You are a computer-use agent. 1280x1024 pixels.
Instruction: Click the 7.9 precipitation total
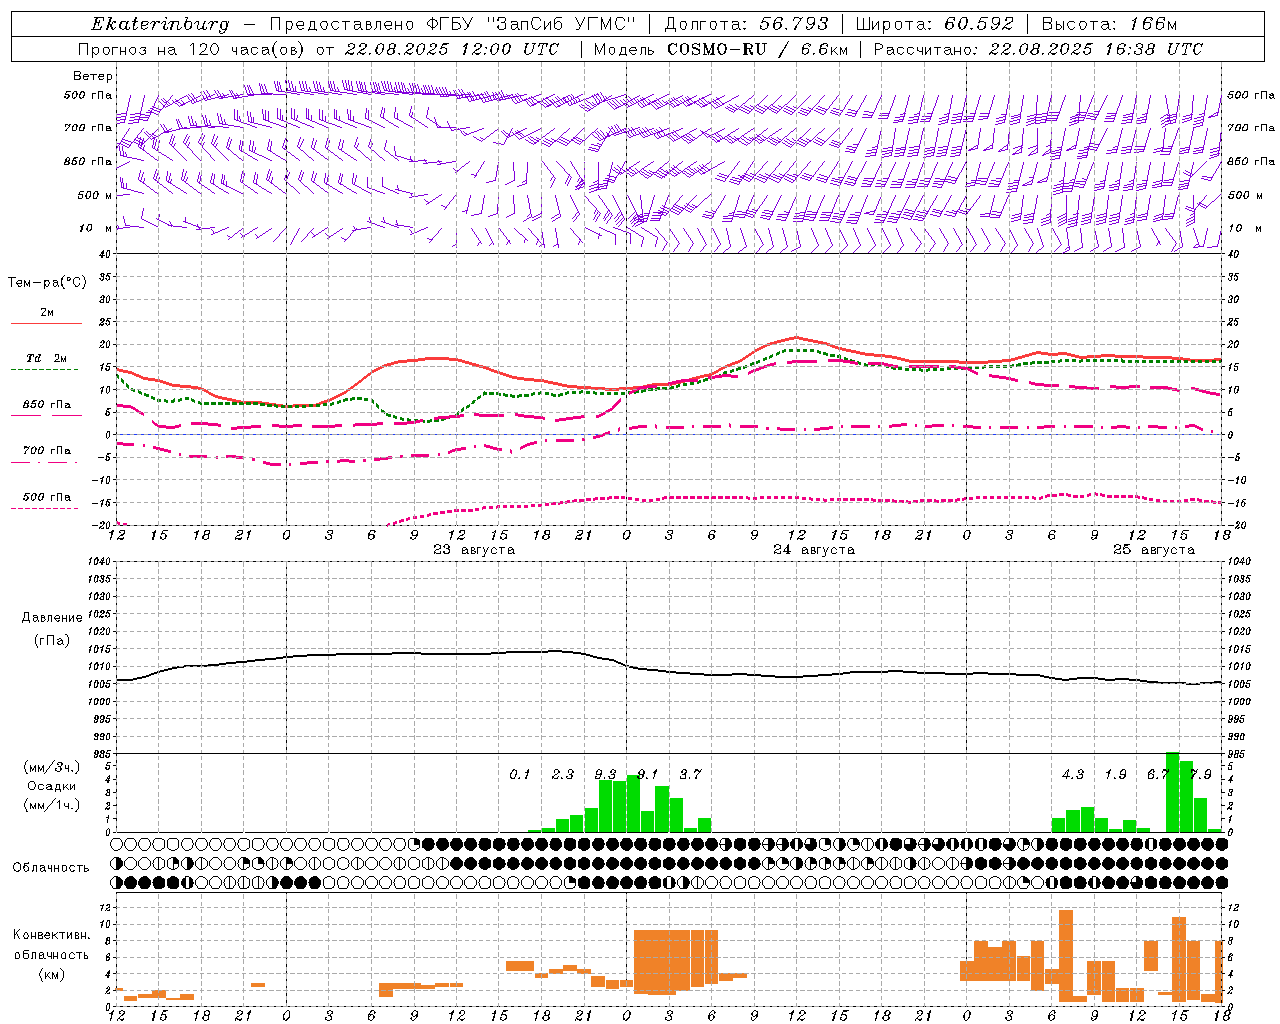click(1201, 774)
